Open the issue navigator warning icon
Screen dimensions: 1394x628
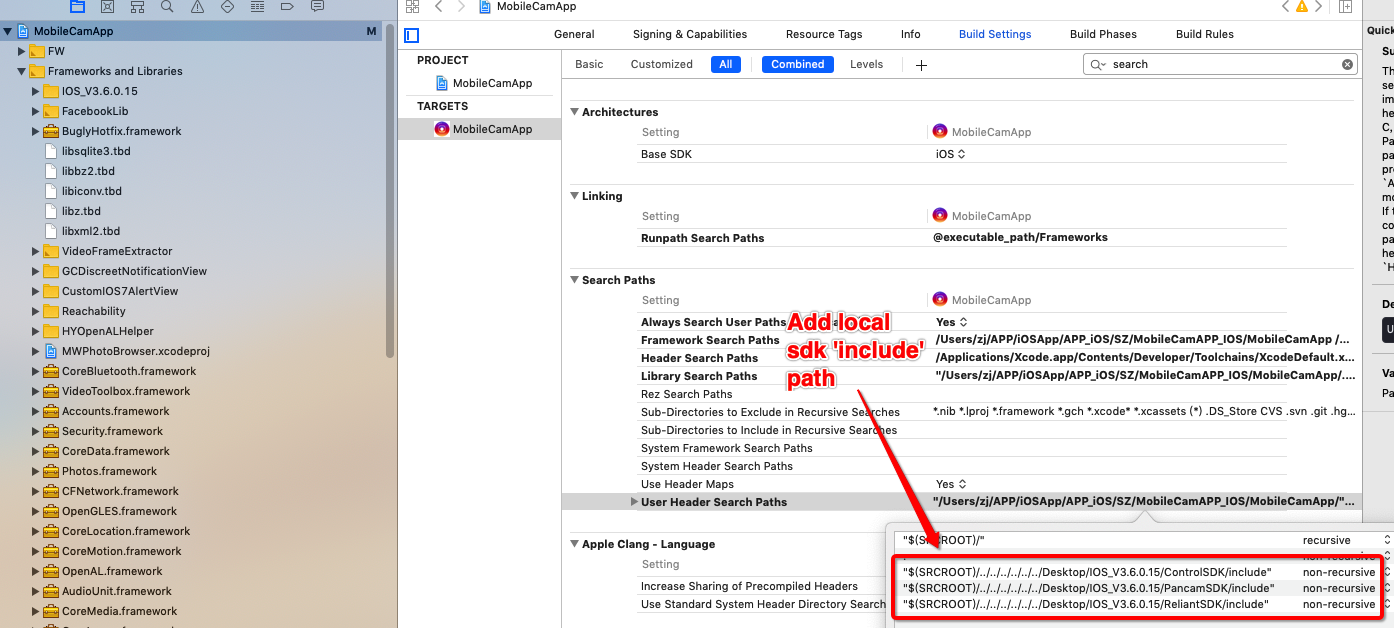[197, 6]
